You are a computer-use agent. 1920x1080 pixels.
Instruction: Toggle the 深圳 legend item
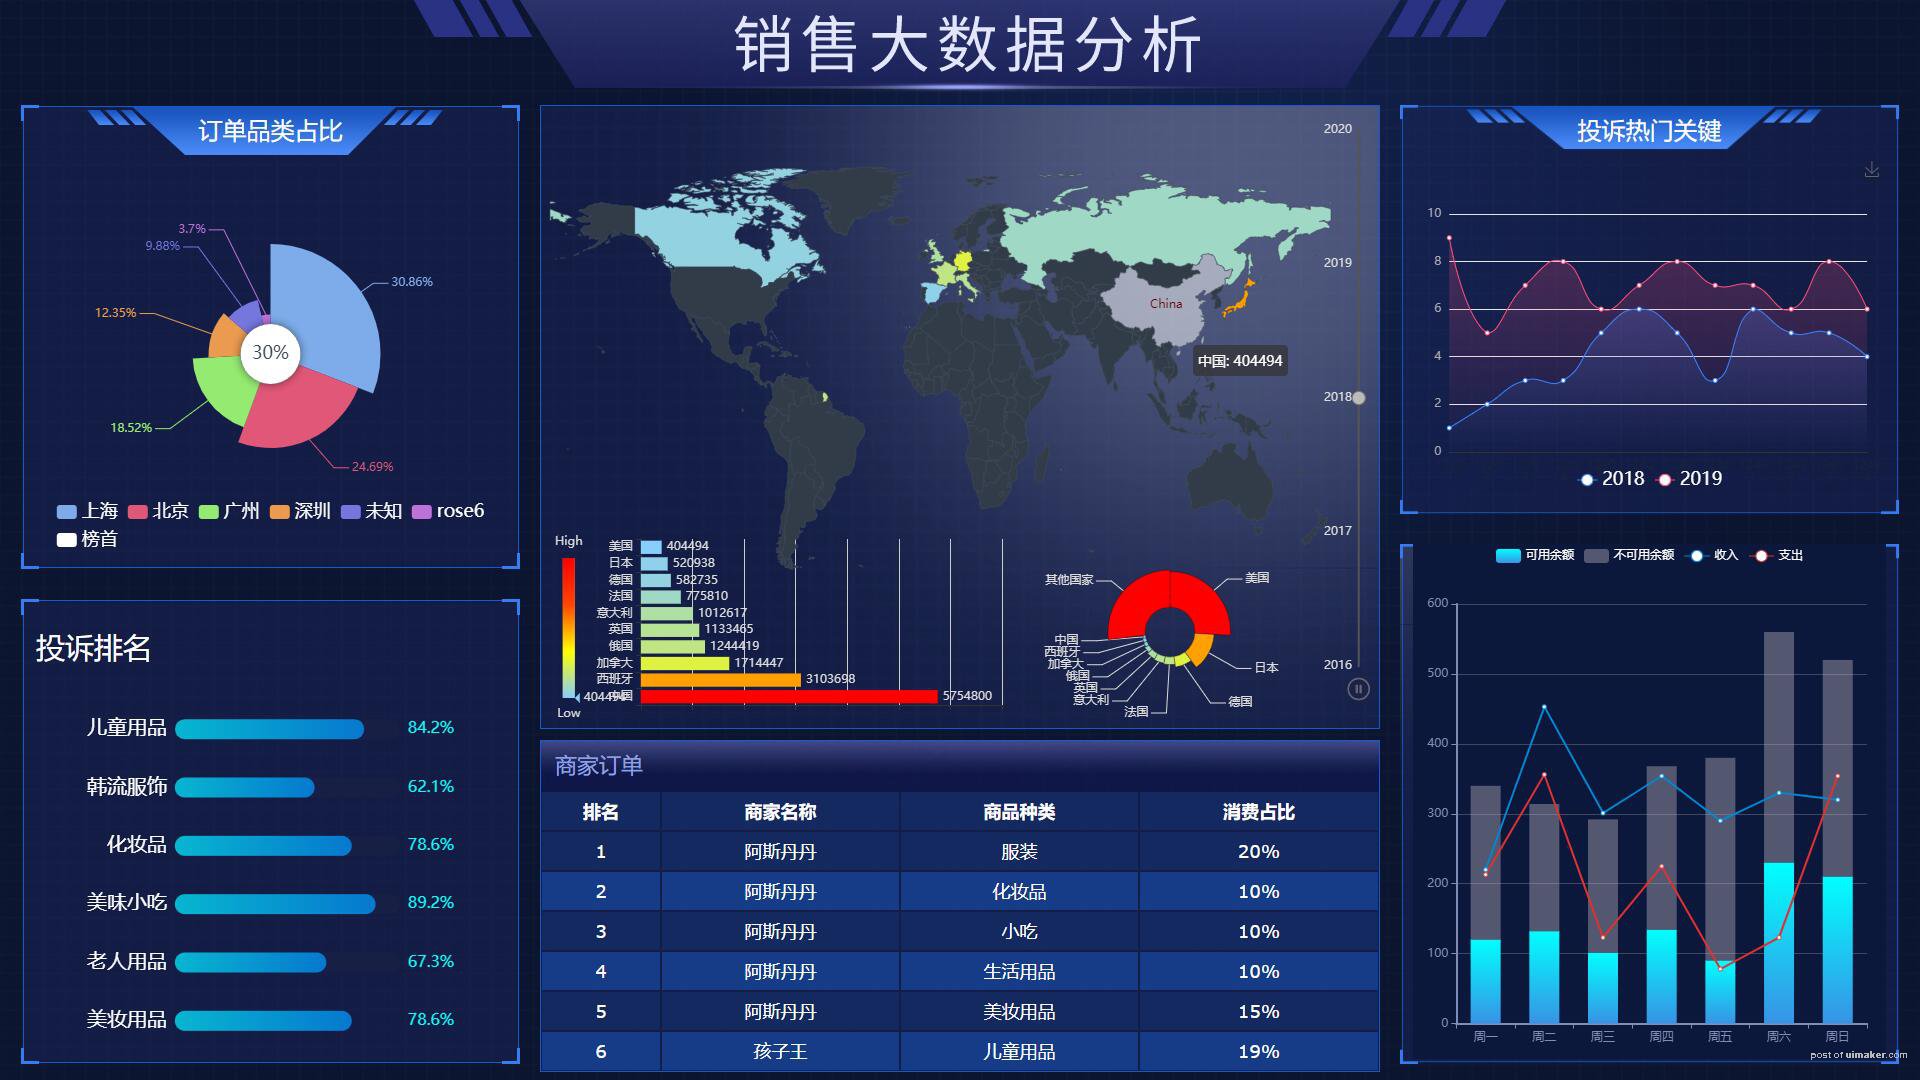click(x=301, y=511)
